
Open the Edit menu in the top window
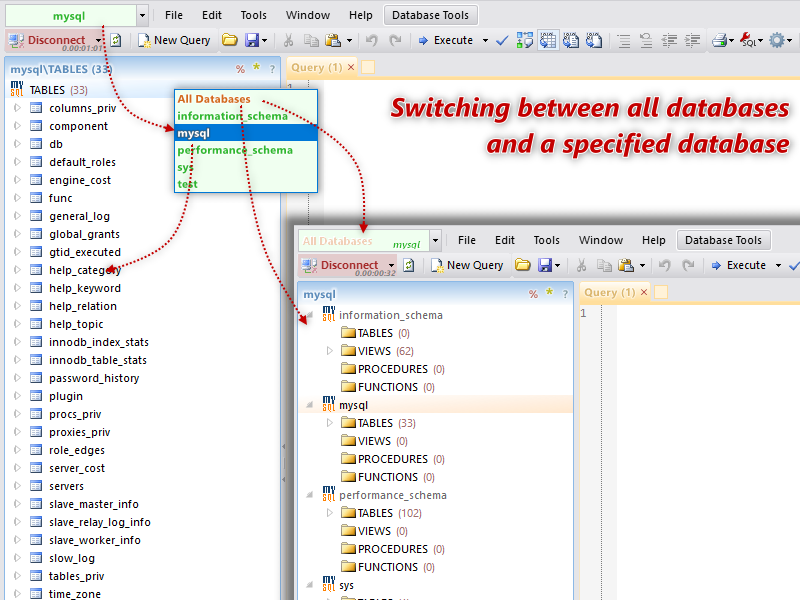(x=212, y=15)
